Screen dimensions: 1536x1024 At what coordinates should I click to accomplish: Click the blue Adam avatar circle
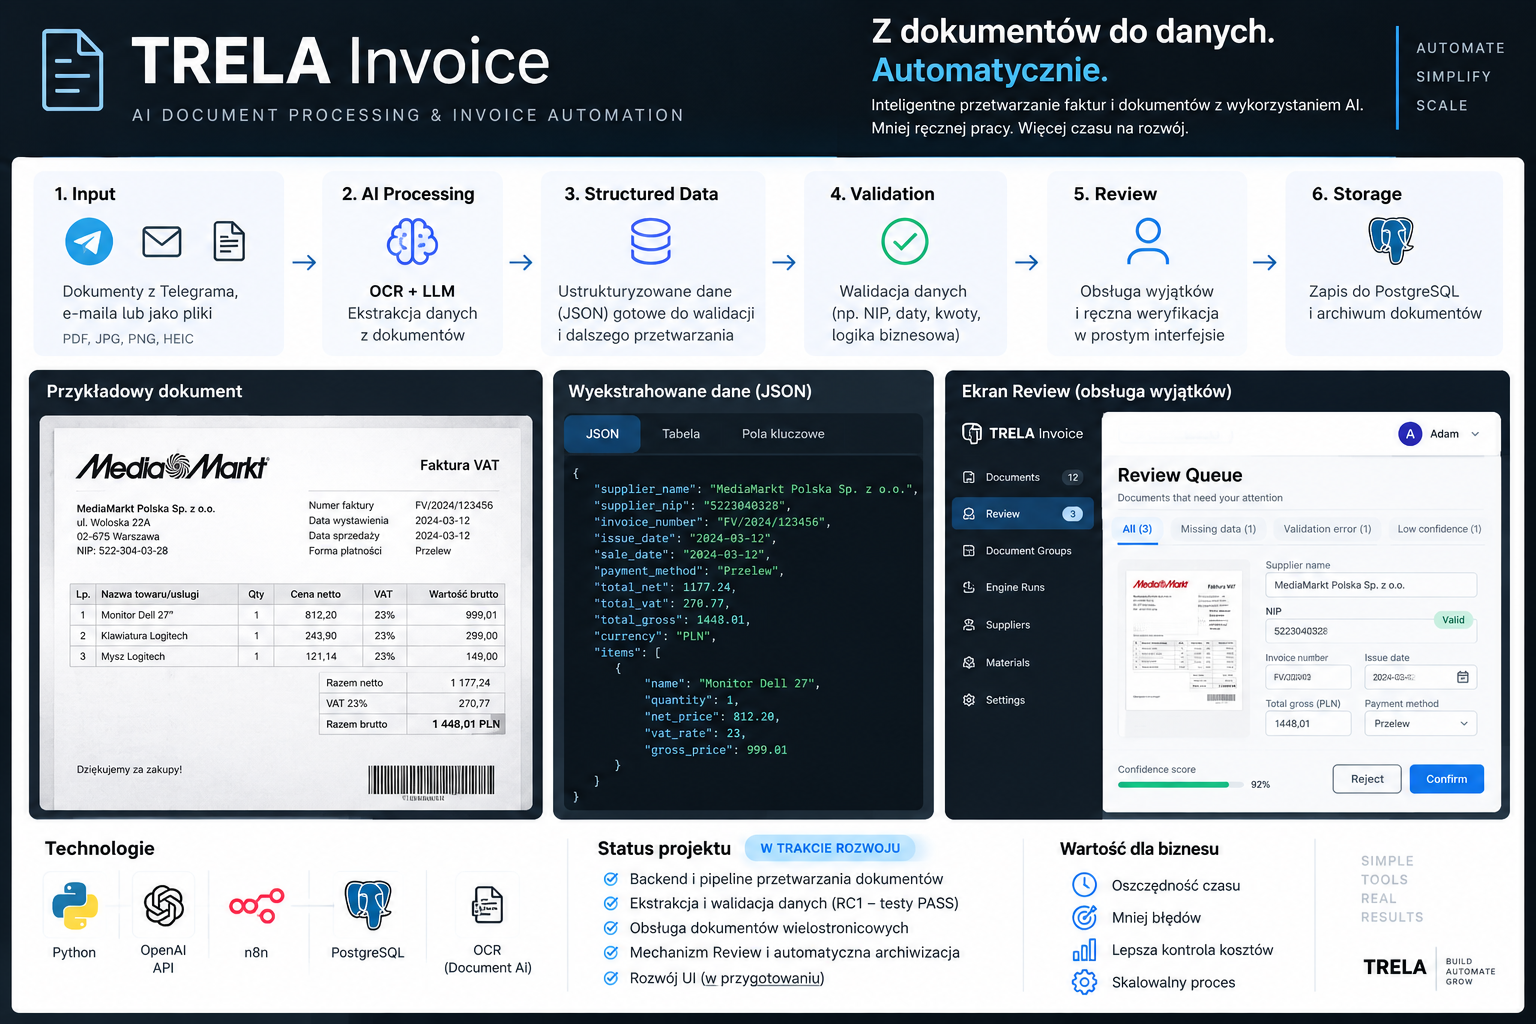[x=1410, y=434]
